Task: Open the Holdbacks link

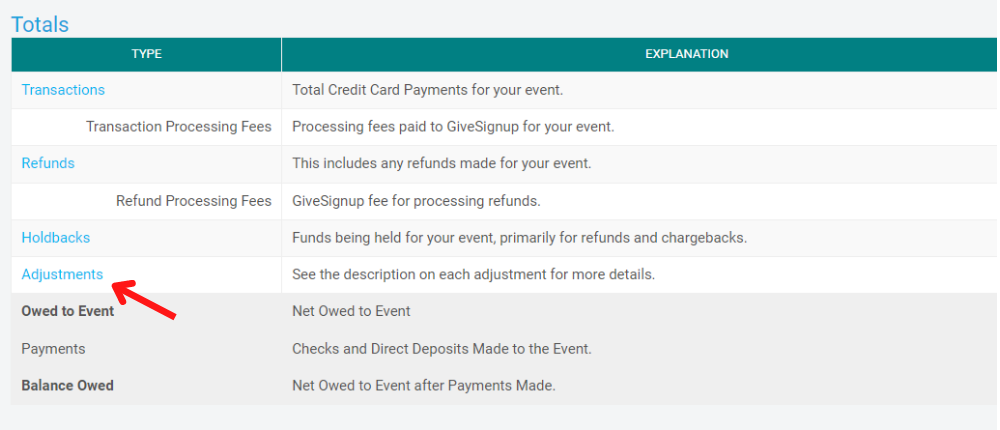Action: [x=55, y=237]
